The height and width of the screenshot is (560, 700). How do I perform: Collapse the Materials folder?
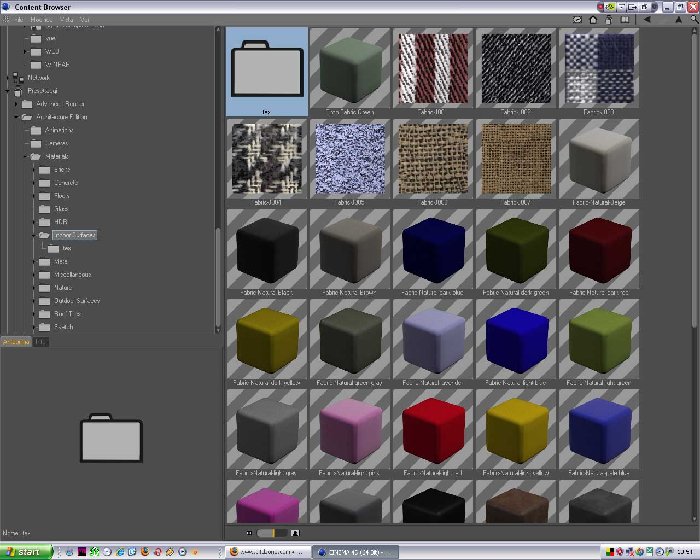pyautogui.click(x=25, y=157)
